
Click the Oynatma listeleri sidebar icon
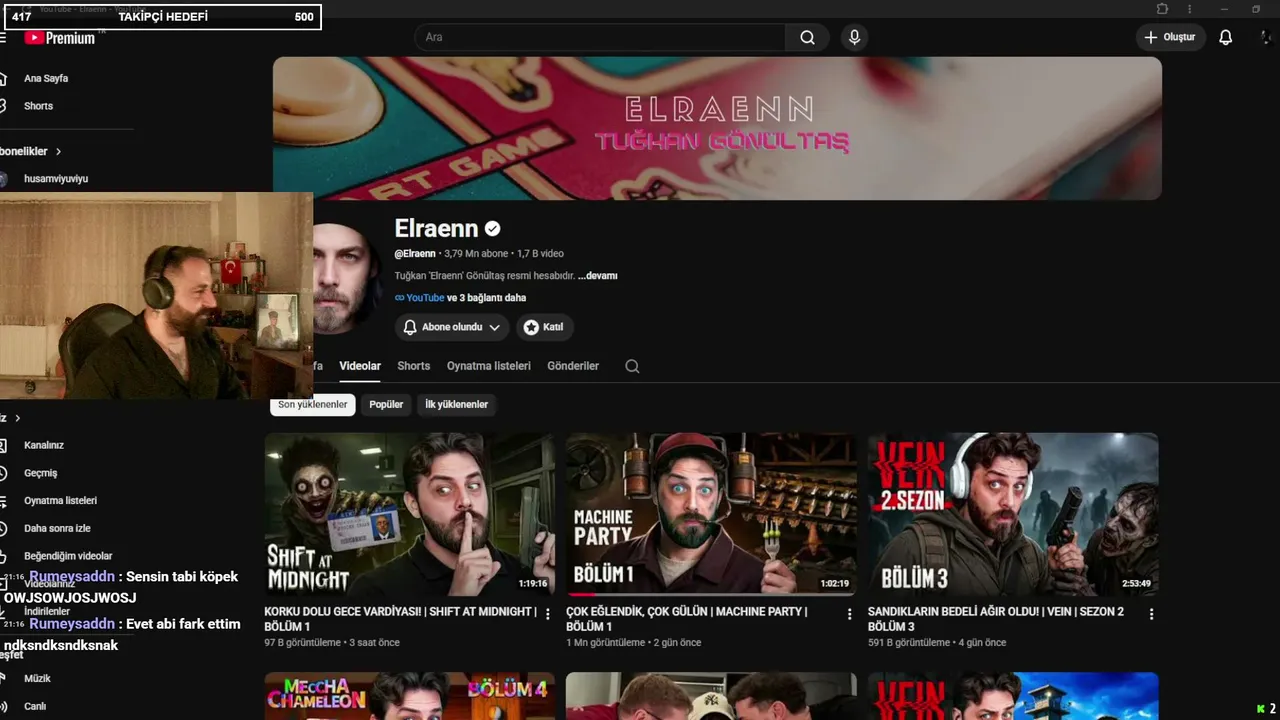(3, 501)
